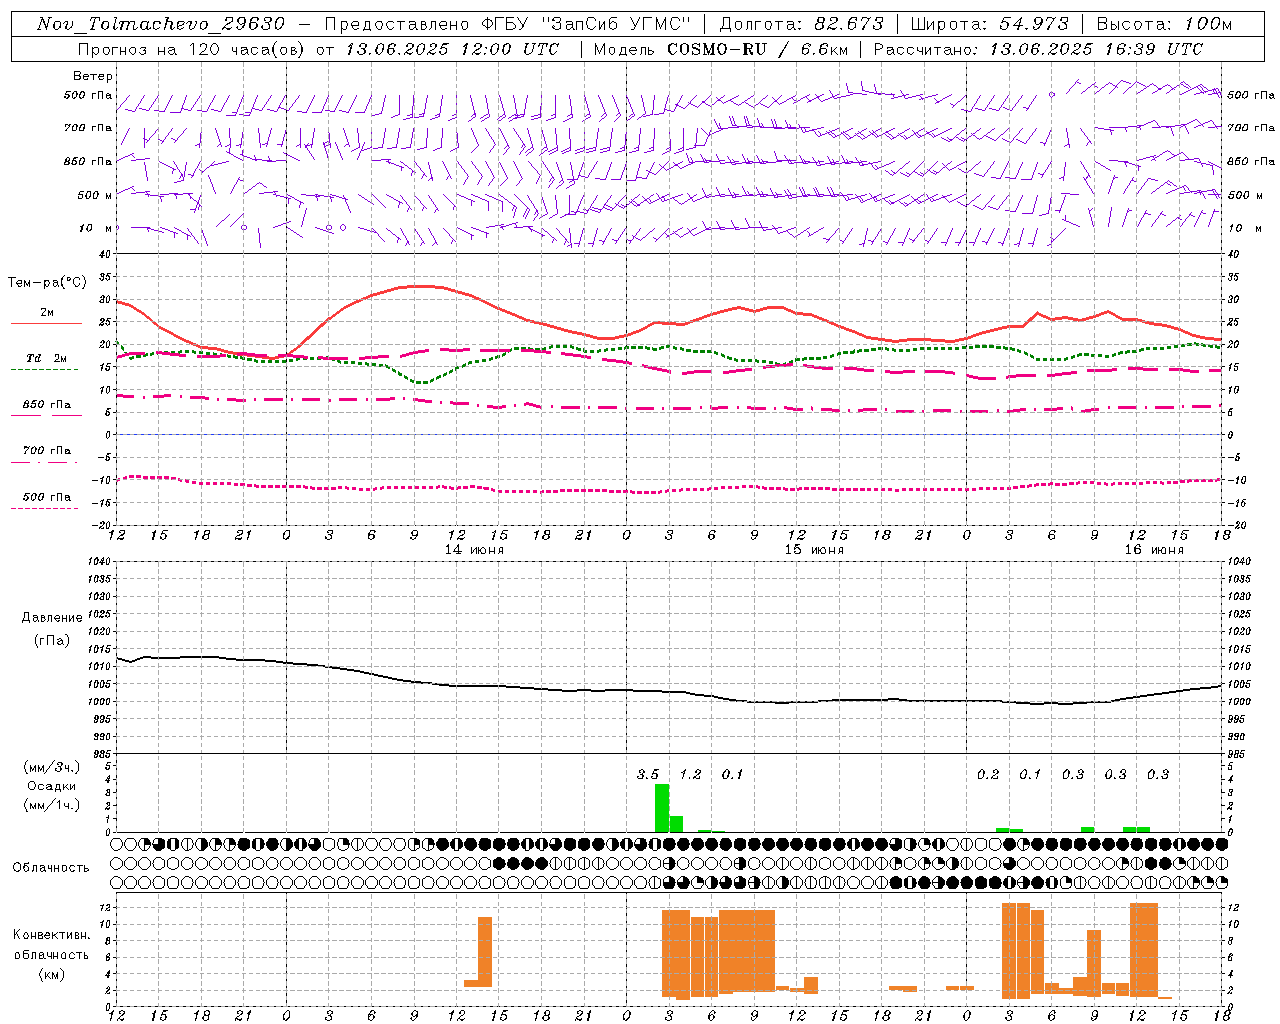Select the text Предоставлено ФГБУ "ЗапСиб УГМС"

coord(508,24)
